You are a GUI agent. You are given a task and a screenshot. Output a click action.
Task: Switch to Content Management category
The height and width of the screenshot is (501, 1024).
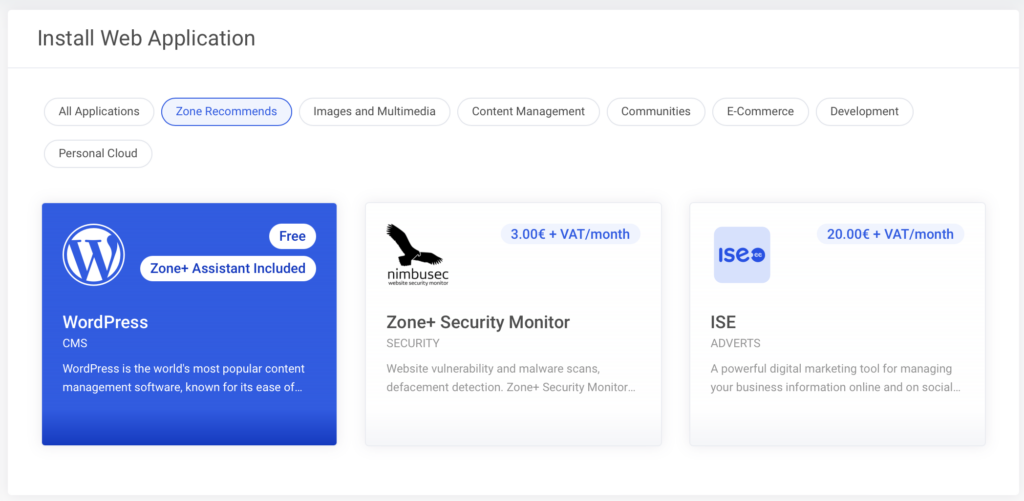[x=528, y=112]
